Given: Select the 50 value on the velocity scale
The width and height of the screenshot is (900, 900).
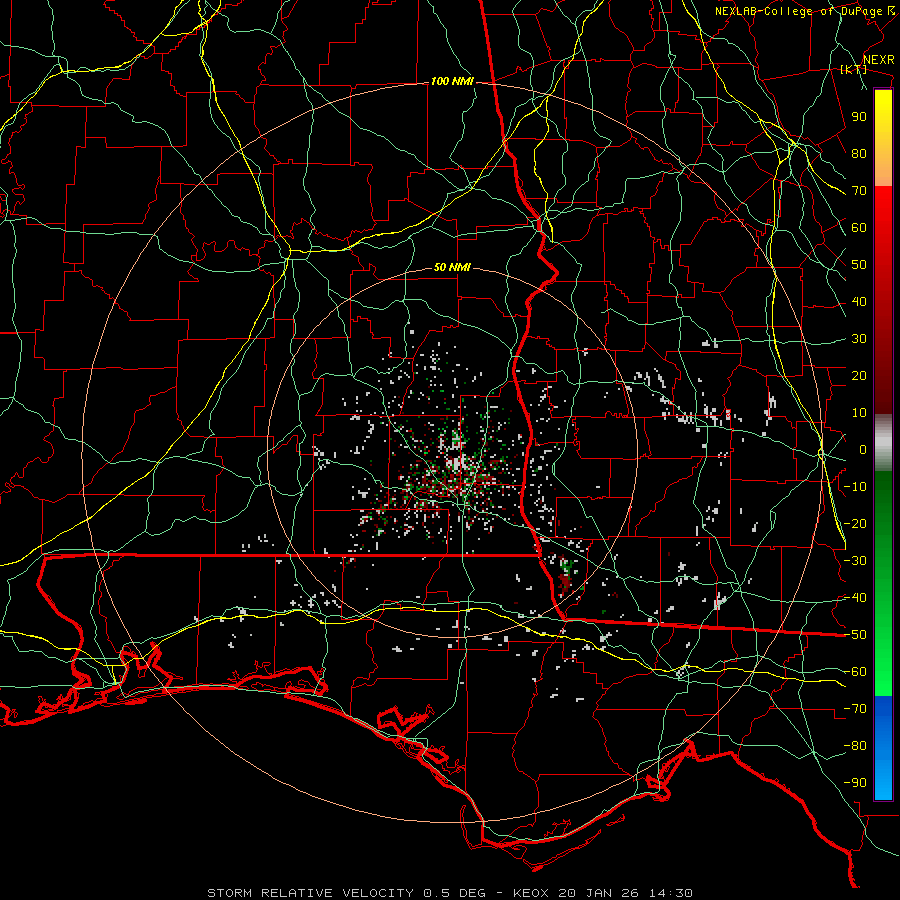Looking at the screenshot, I should (859, 265).
